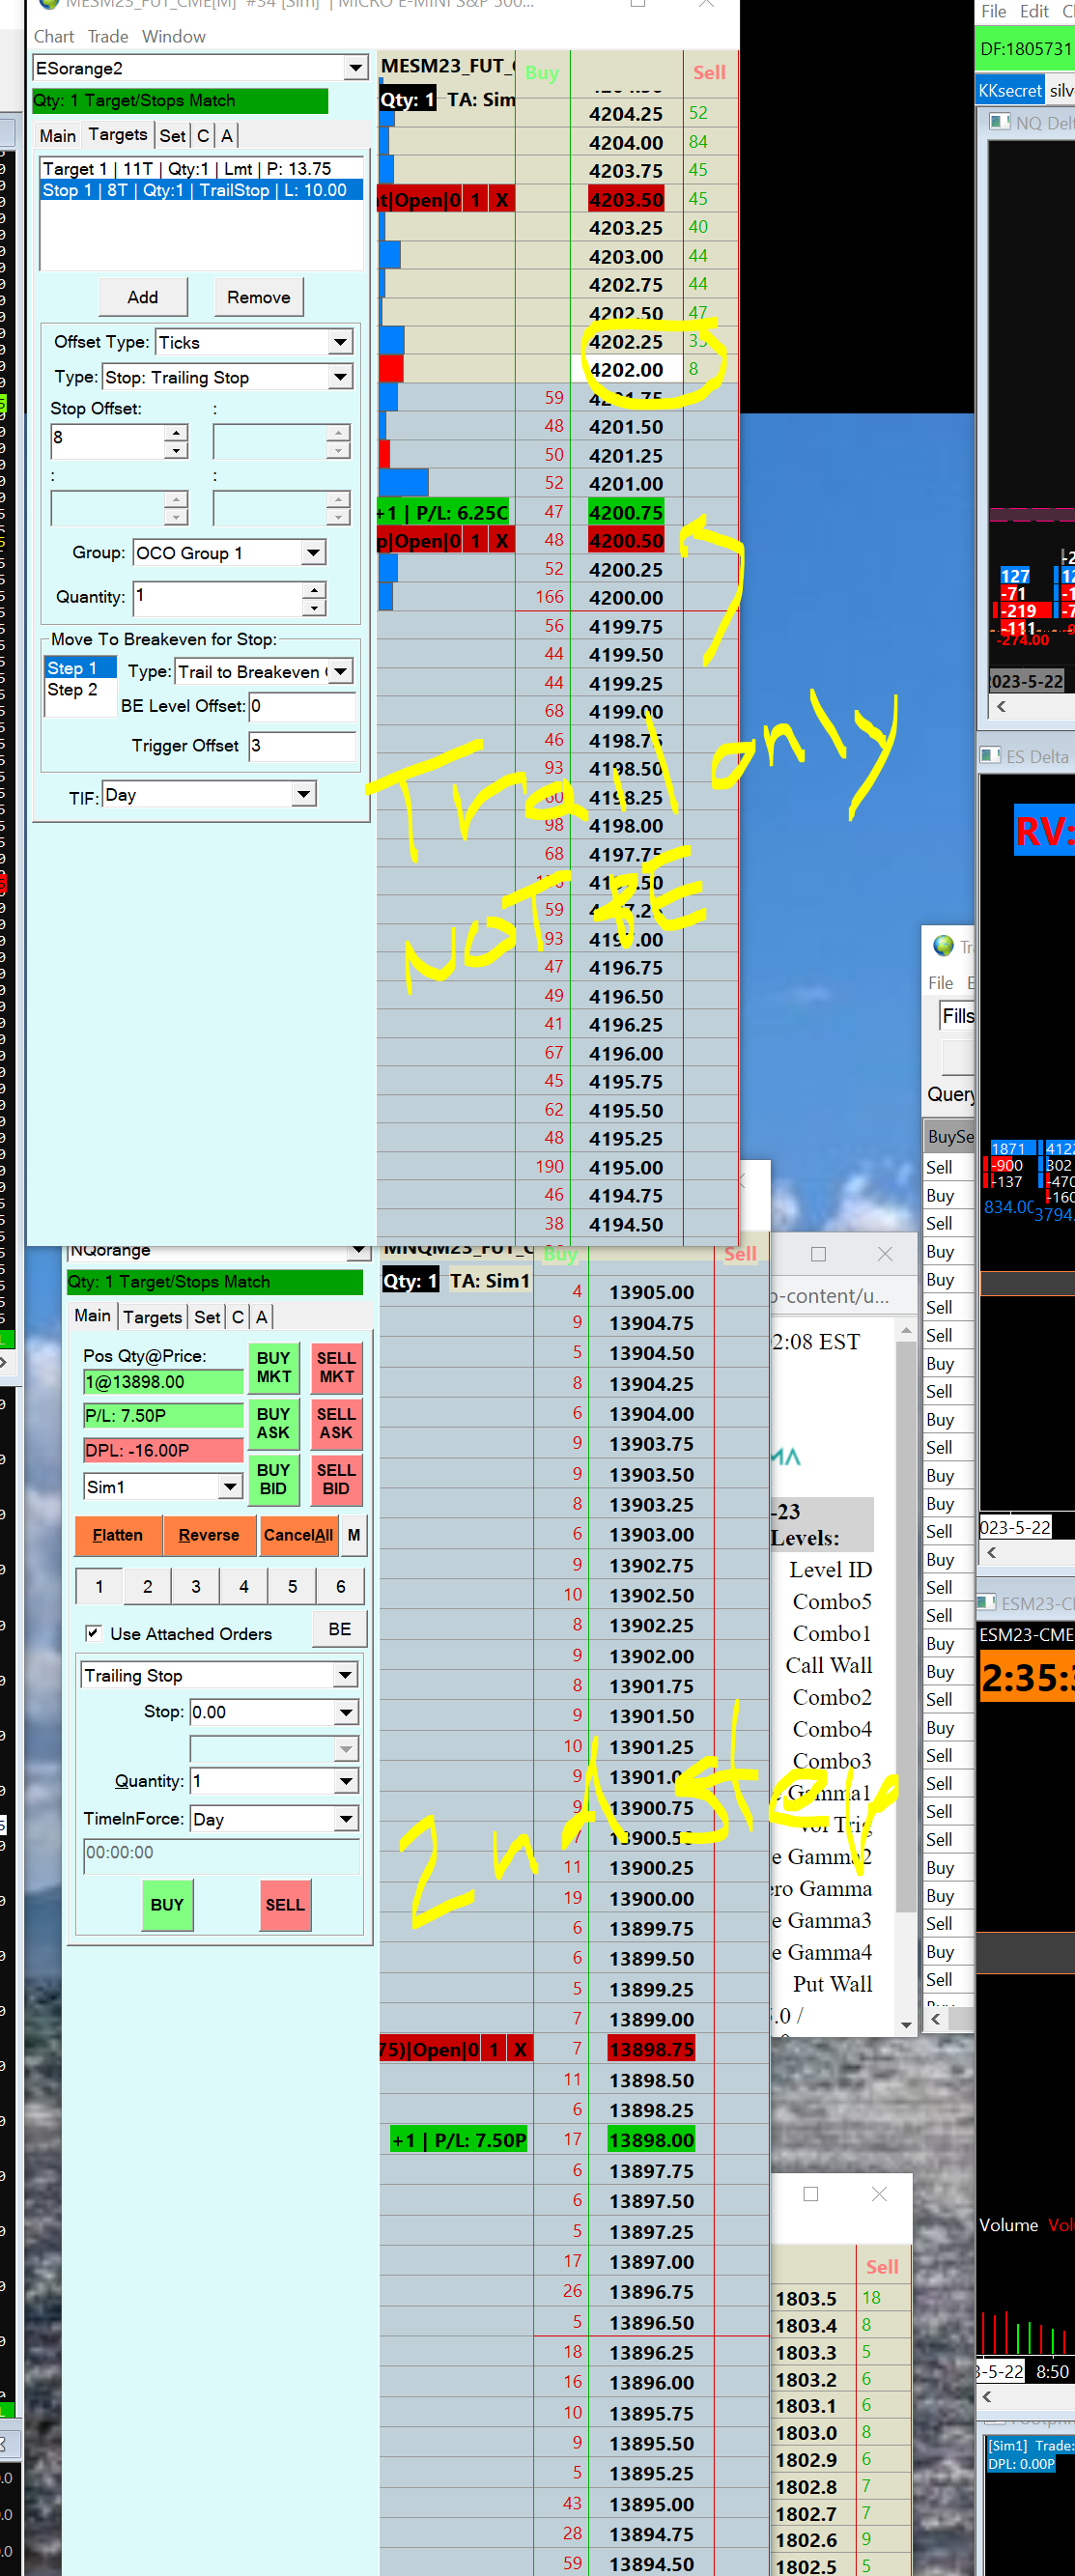Switch to Main tab in ESorange2 panel

tap(58, 135)
